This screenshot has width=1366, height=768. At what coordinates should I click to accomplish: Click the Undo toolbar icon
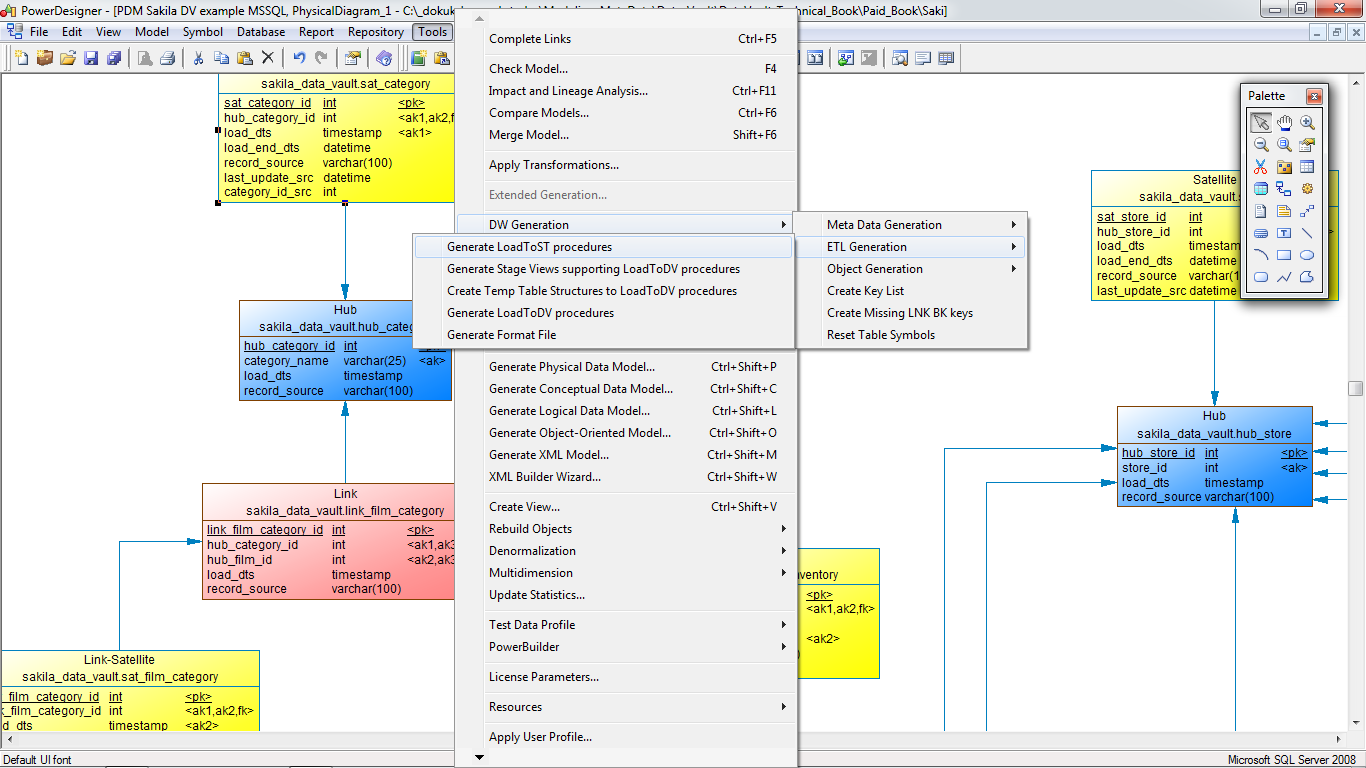point(298,58)
